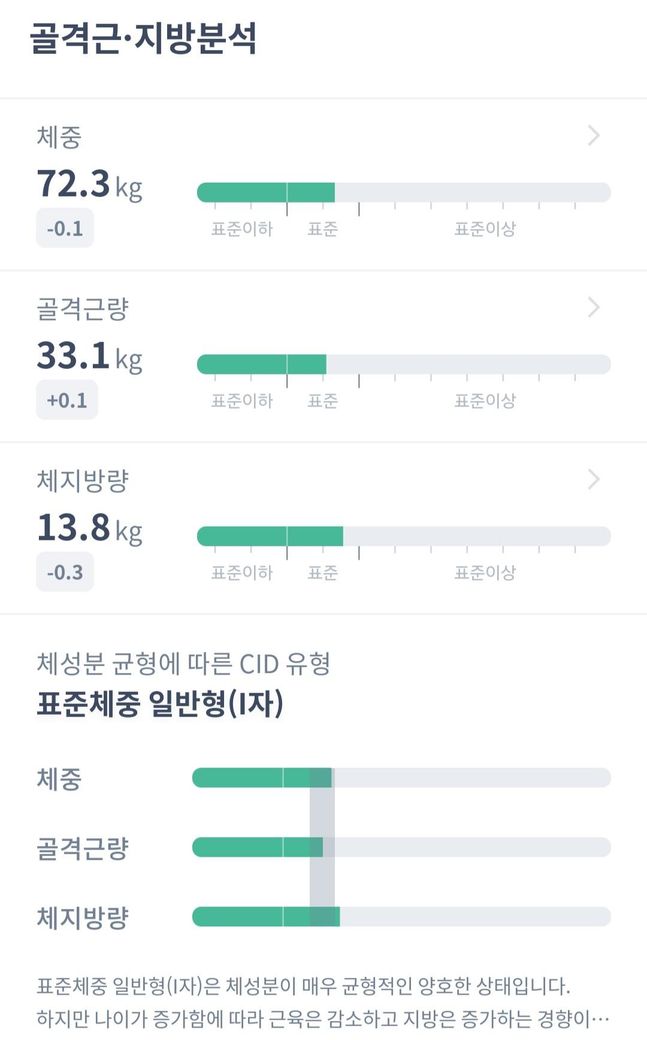This screenshot has width=647, height=1040.
Task: Click the 골격근량 range bar in top section
Action: (x=403, y=365)
